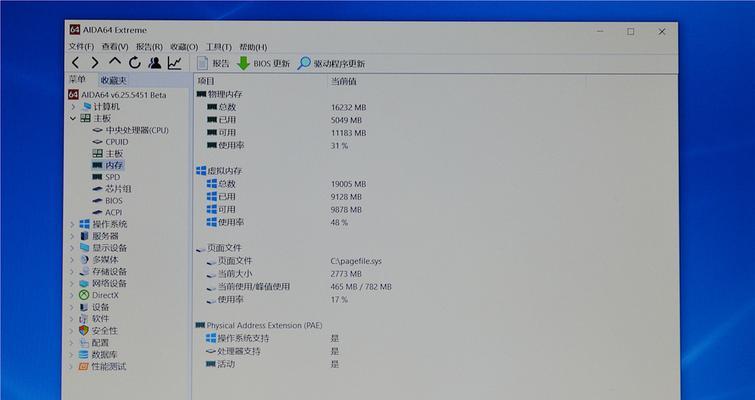Expand the 服务器 tree node
755x400 pixels.
click(73, 236)
